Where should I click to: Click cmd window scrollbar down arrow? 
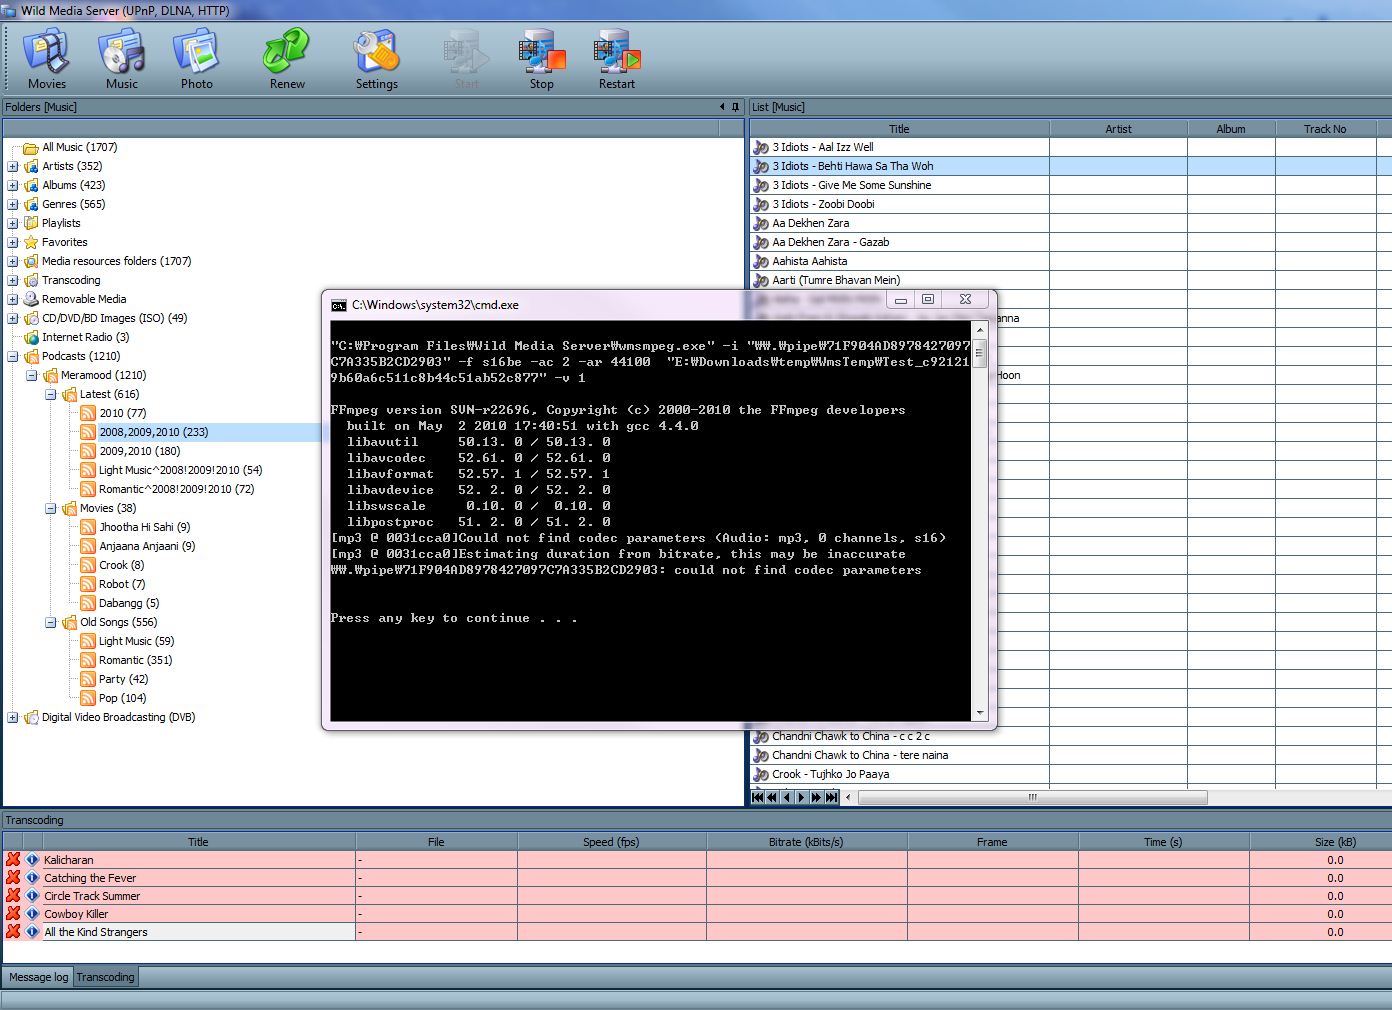point(980,713)
